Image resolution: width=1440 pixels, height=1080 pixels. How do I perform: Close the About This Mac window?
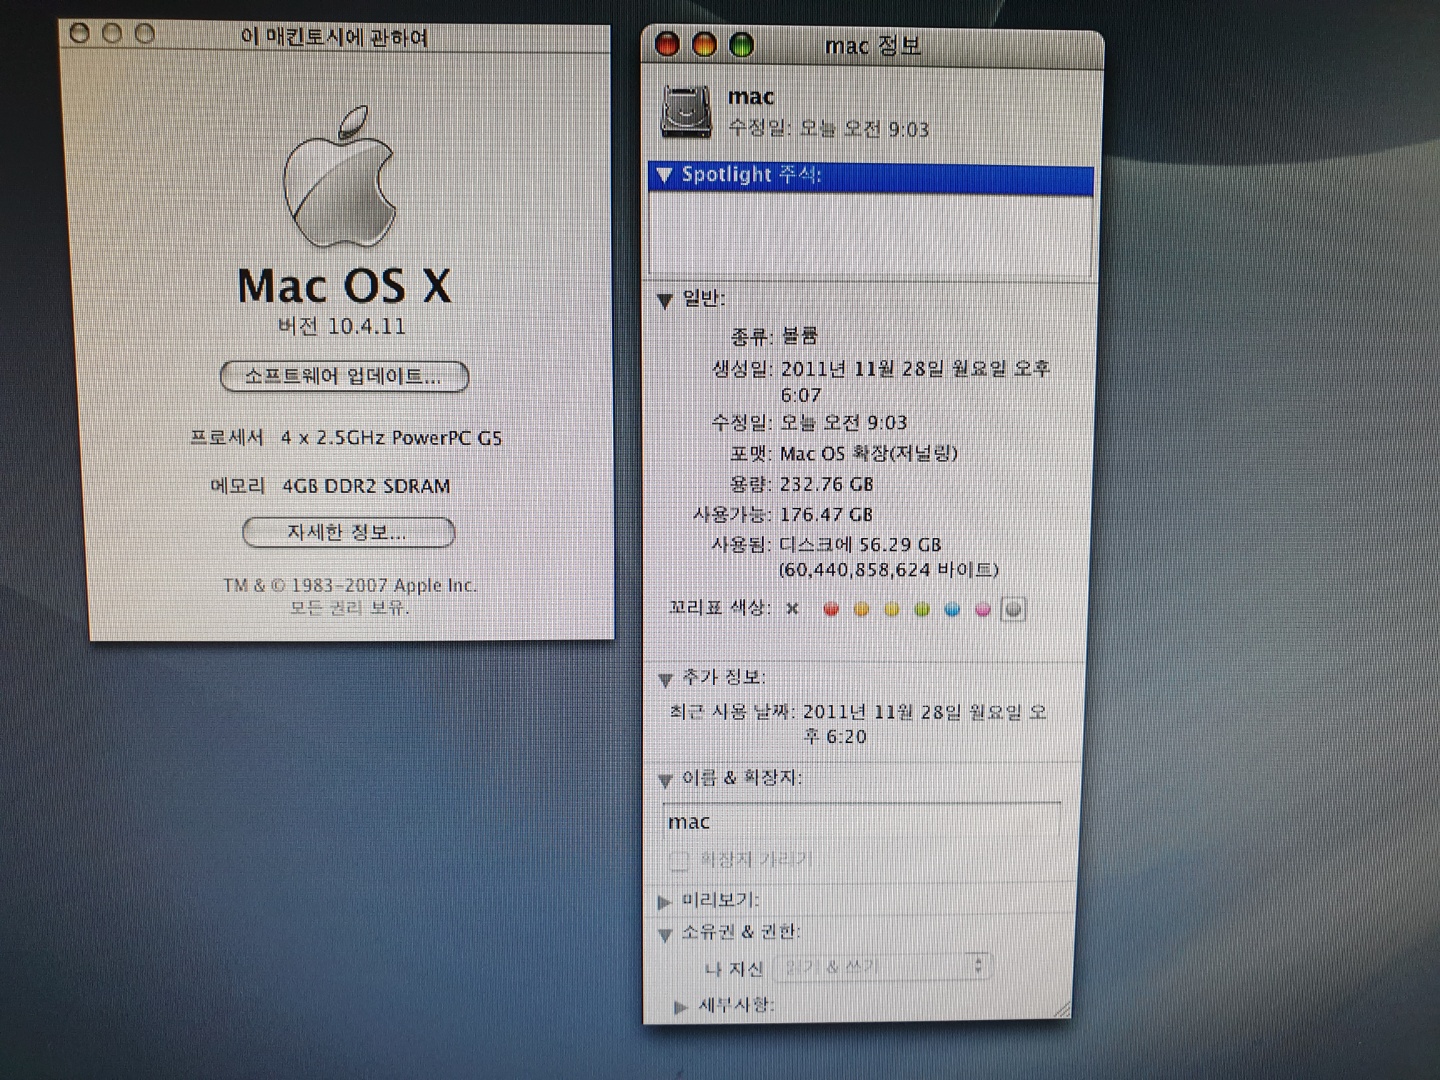tap(80, 34)
